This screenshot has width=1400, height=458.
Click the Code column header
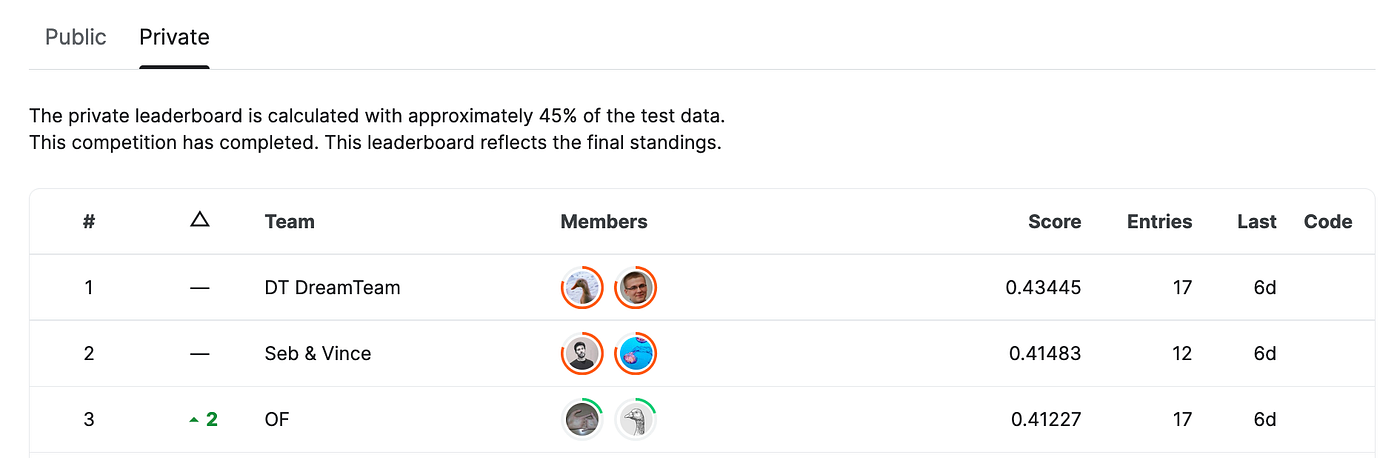point(1328,222)
